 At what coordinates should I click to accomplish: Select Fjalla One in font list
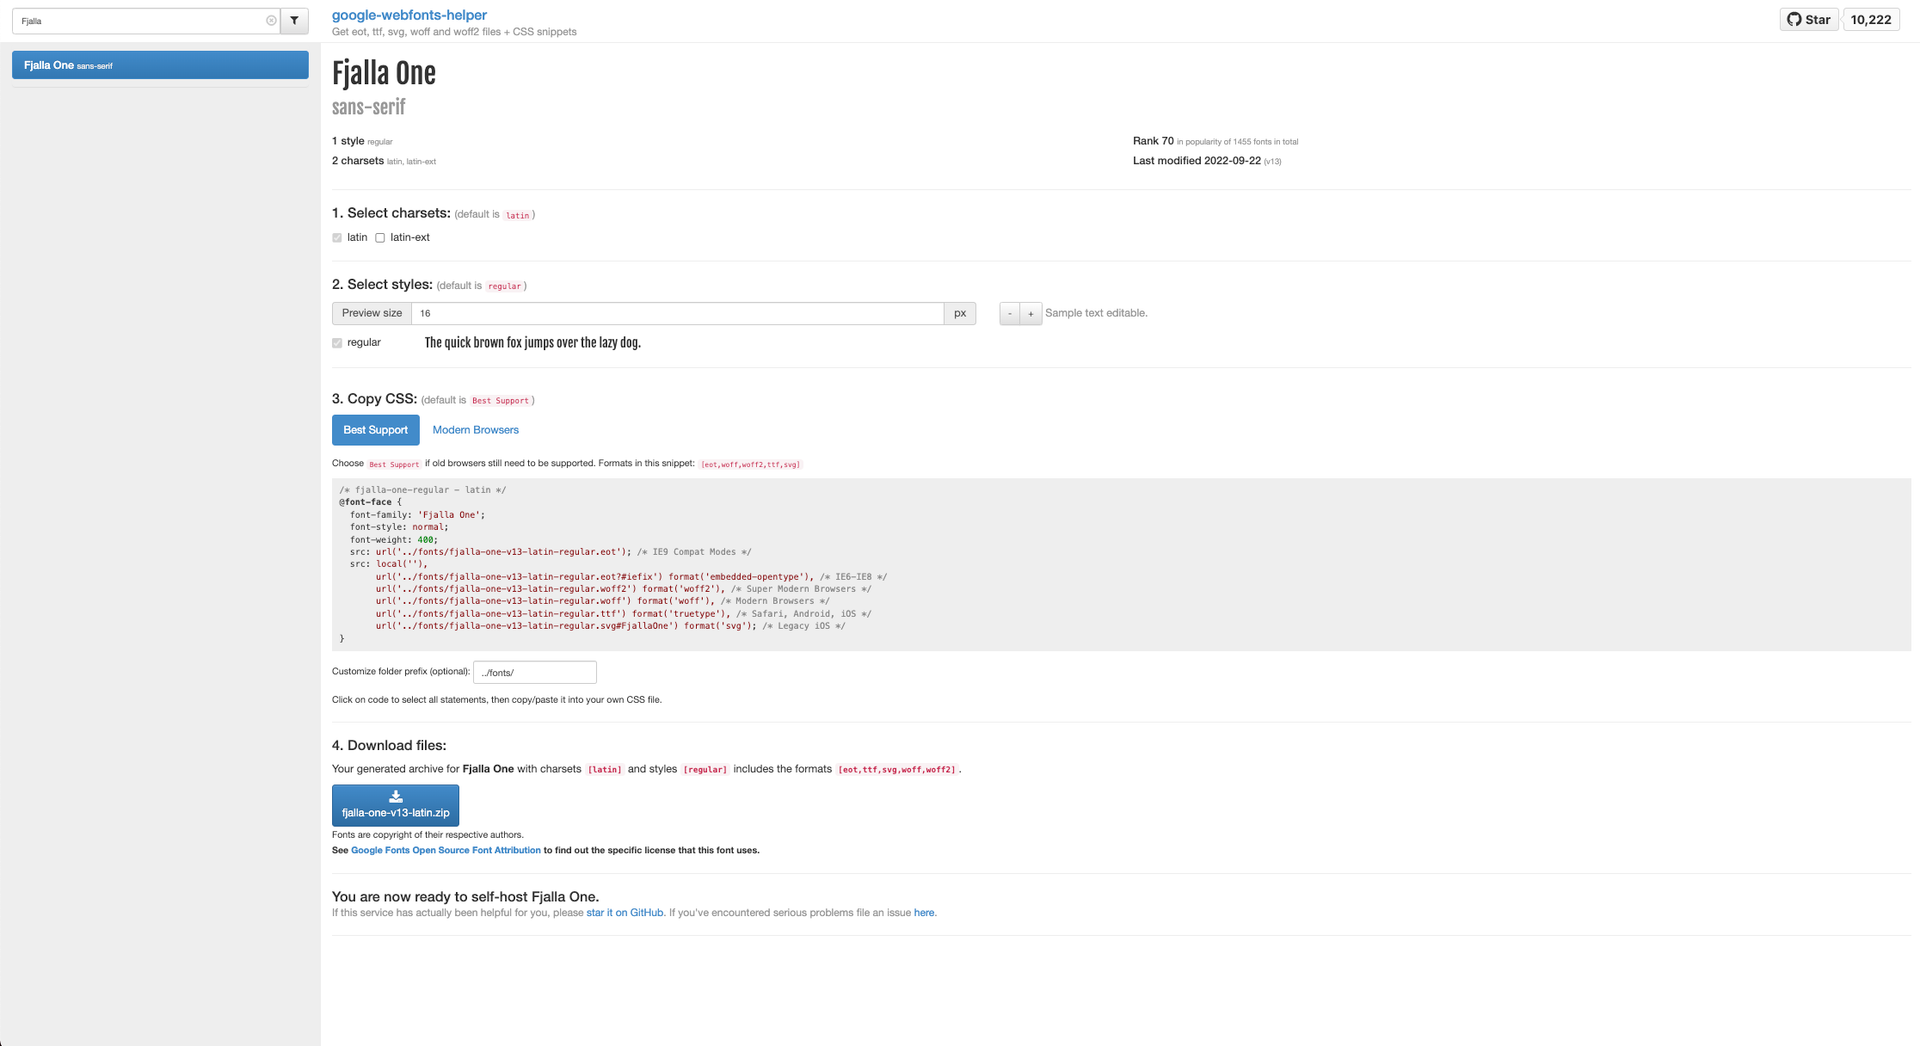pyautogui.click(x=160, y=65)
